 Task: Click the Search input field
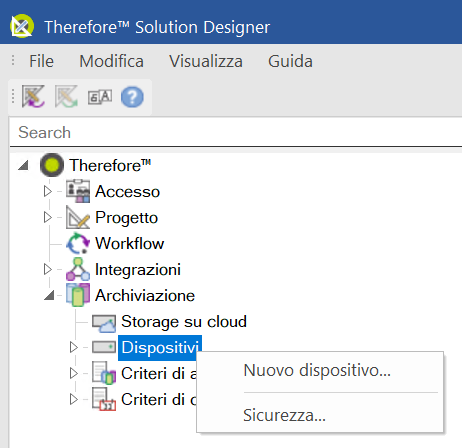tap(236, 132)
